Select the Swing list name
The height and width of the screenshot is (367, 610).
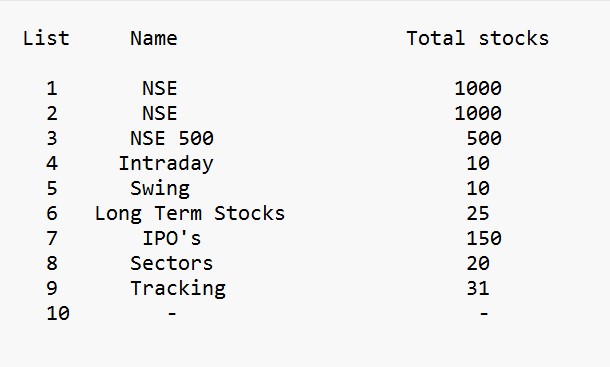coord(160,189)
